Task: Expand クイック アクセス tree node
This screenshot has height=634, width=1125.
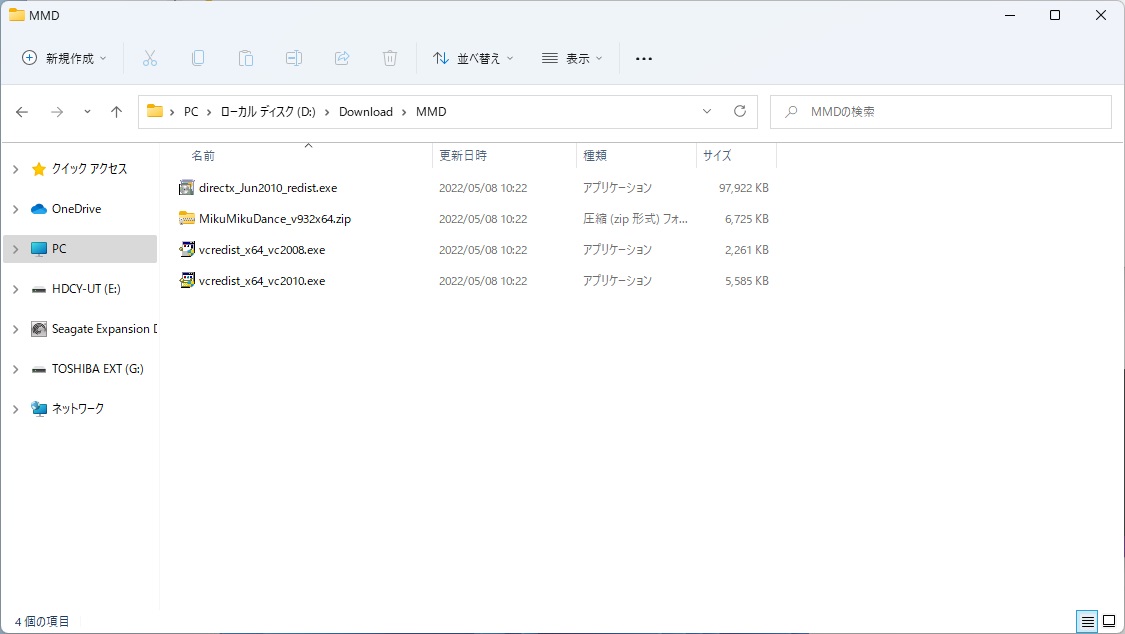Action: (16, 169)
